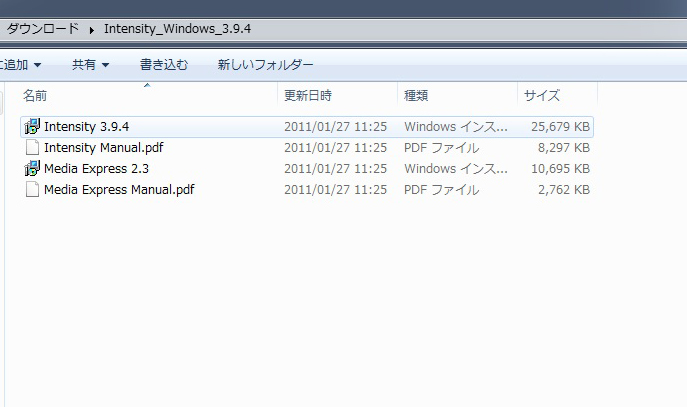The image size is (687, 407).
Task: Click the Windows インス... type of Intensity 3.9.4
Action: pos(456,127)
